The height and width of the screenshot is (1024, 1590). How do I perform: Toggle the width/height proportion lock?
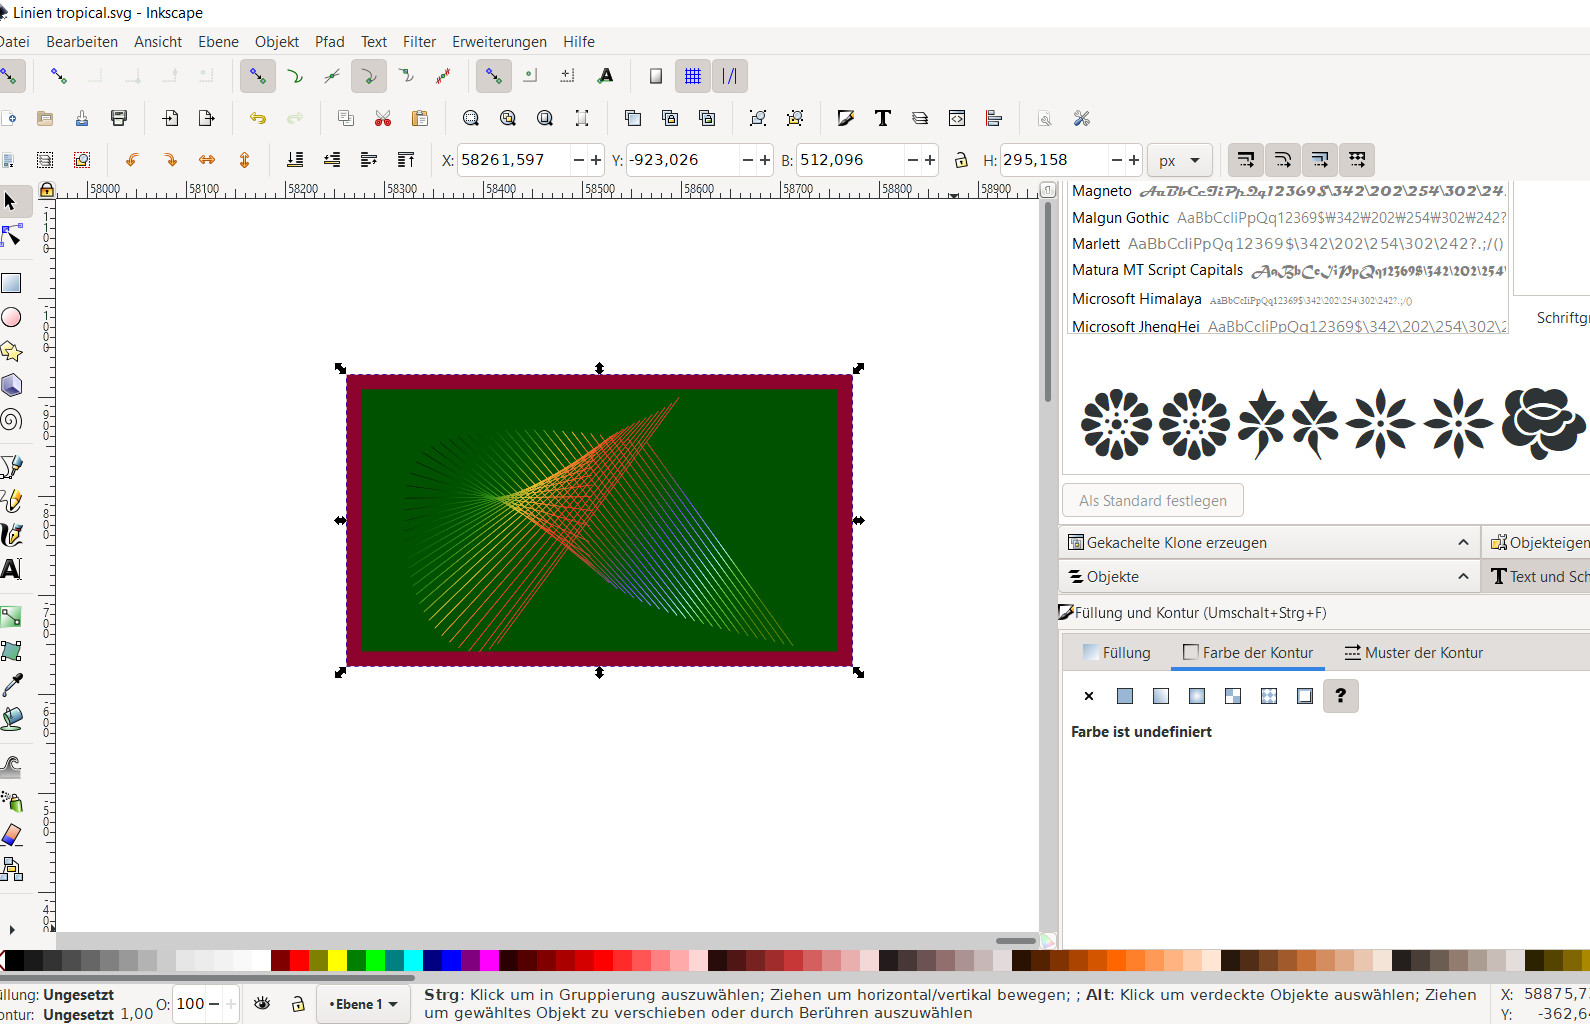(x=961, y=160)
